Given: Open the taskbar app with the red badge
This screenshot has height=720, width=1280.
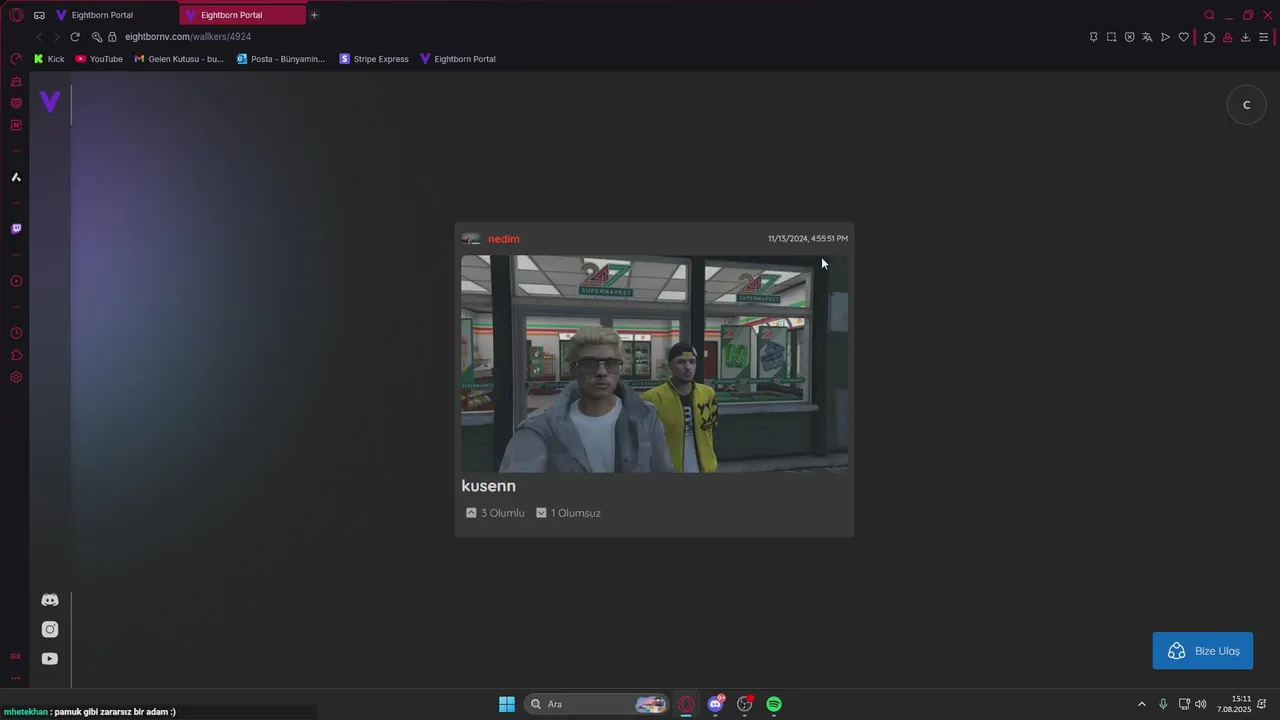Looking at the screenshot, I should tap(745, 704).
